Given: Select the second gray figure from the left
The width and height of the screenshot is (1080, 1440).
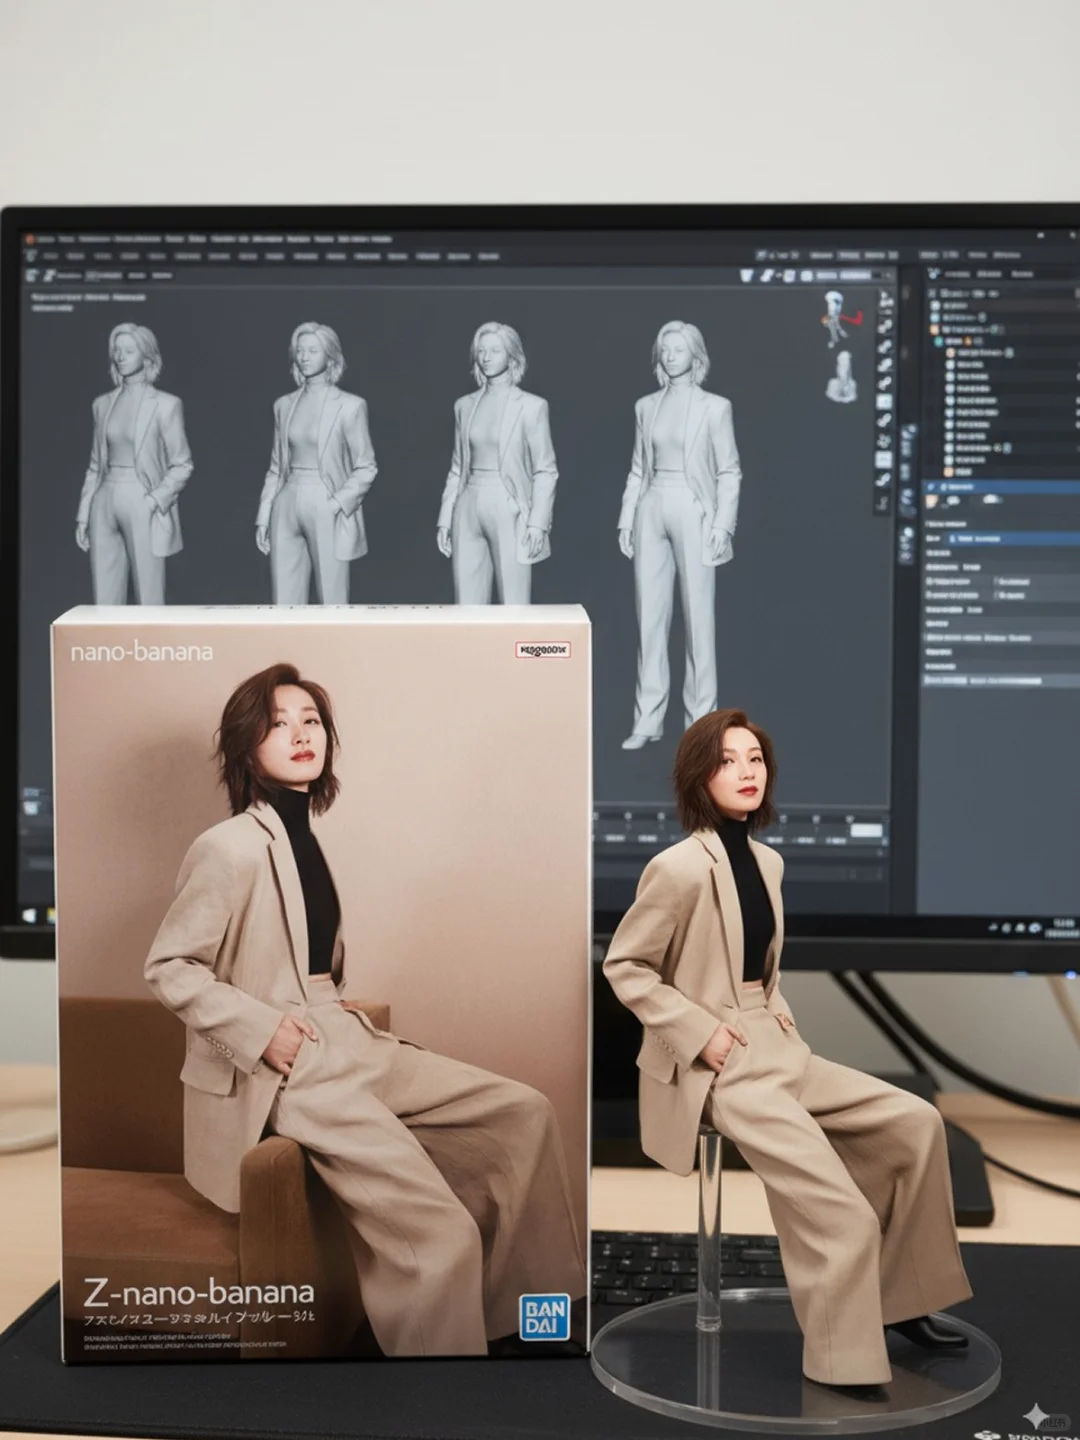Looking at the screenshot, I should 316,463.
